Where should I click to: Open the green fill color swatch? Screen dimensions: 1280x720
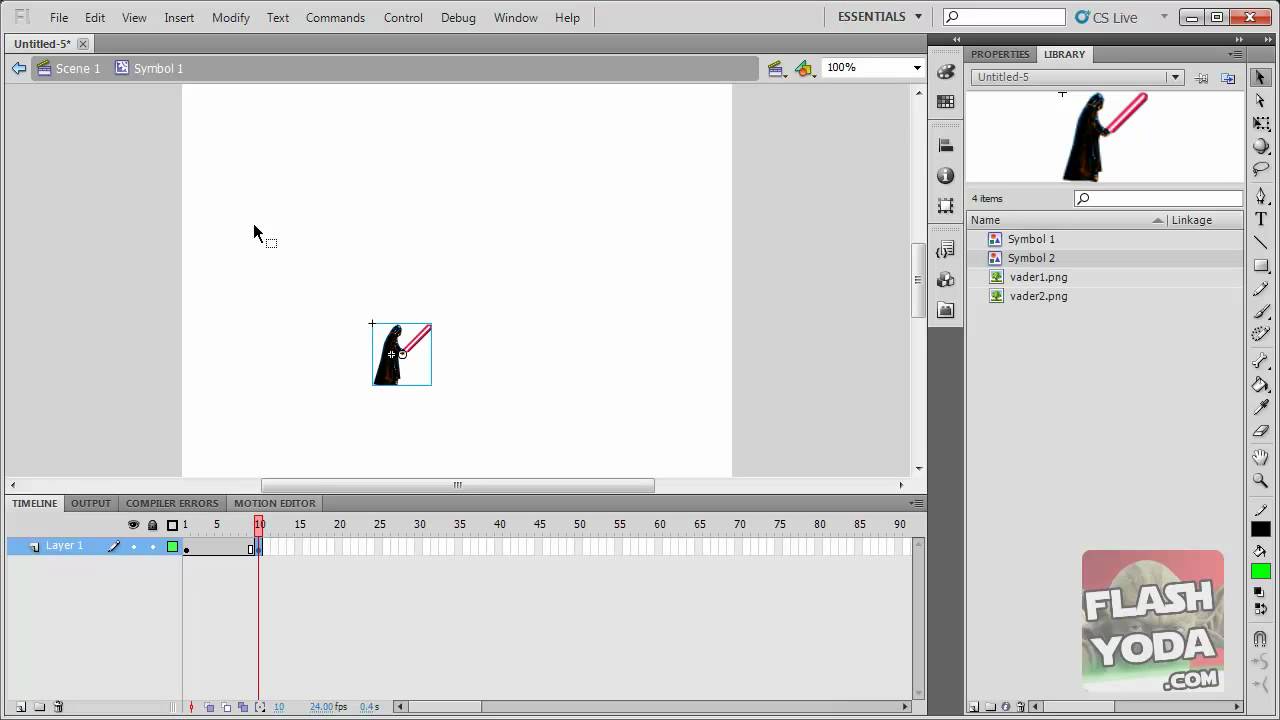1261,571
